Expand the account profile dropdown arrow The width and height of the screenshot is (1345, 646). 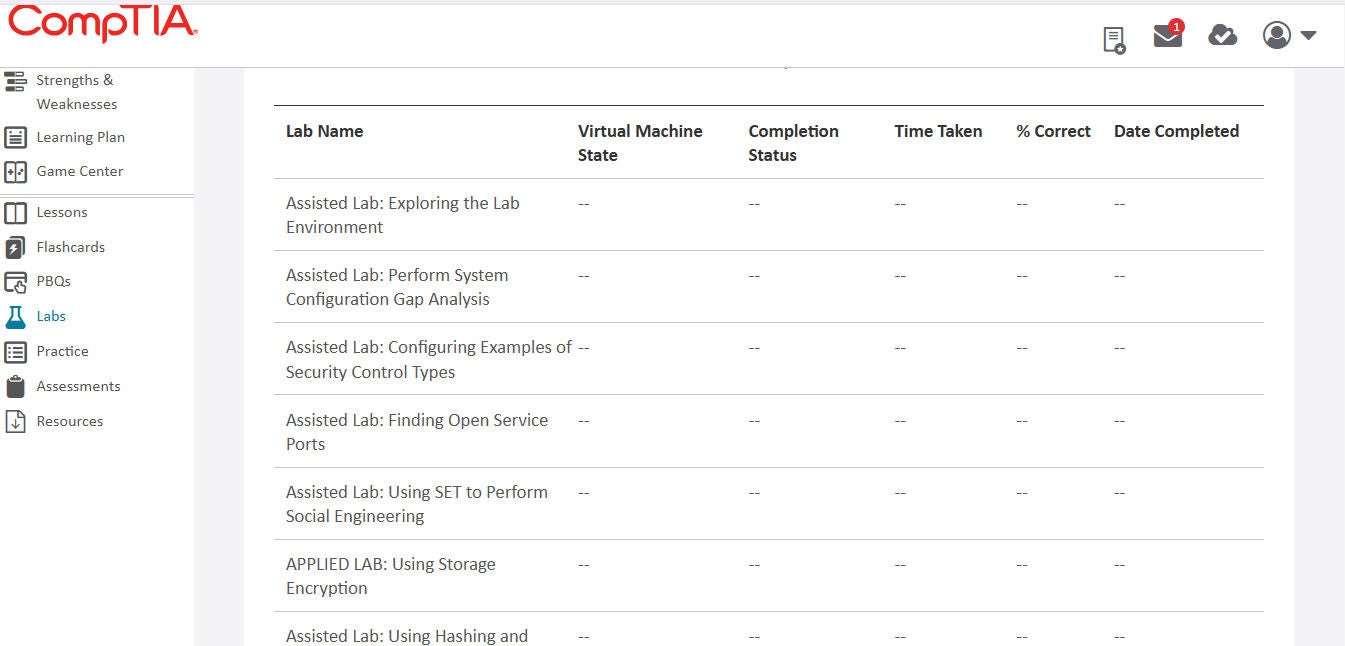pyautogui.click(x=1308, y=34)
